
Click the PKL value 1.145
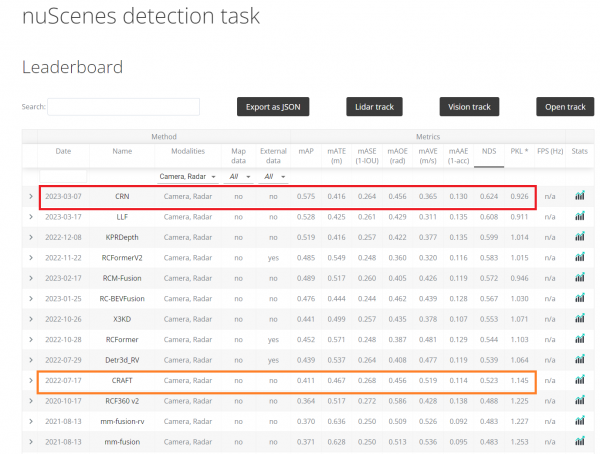(519, 381)
